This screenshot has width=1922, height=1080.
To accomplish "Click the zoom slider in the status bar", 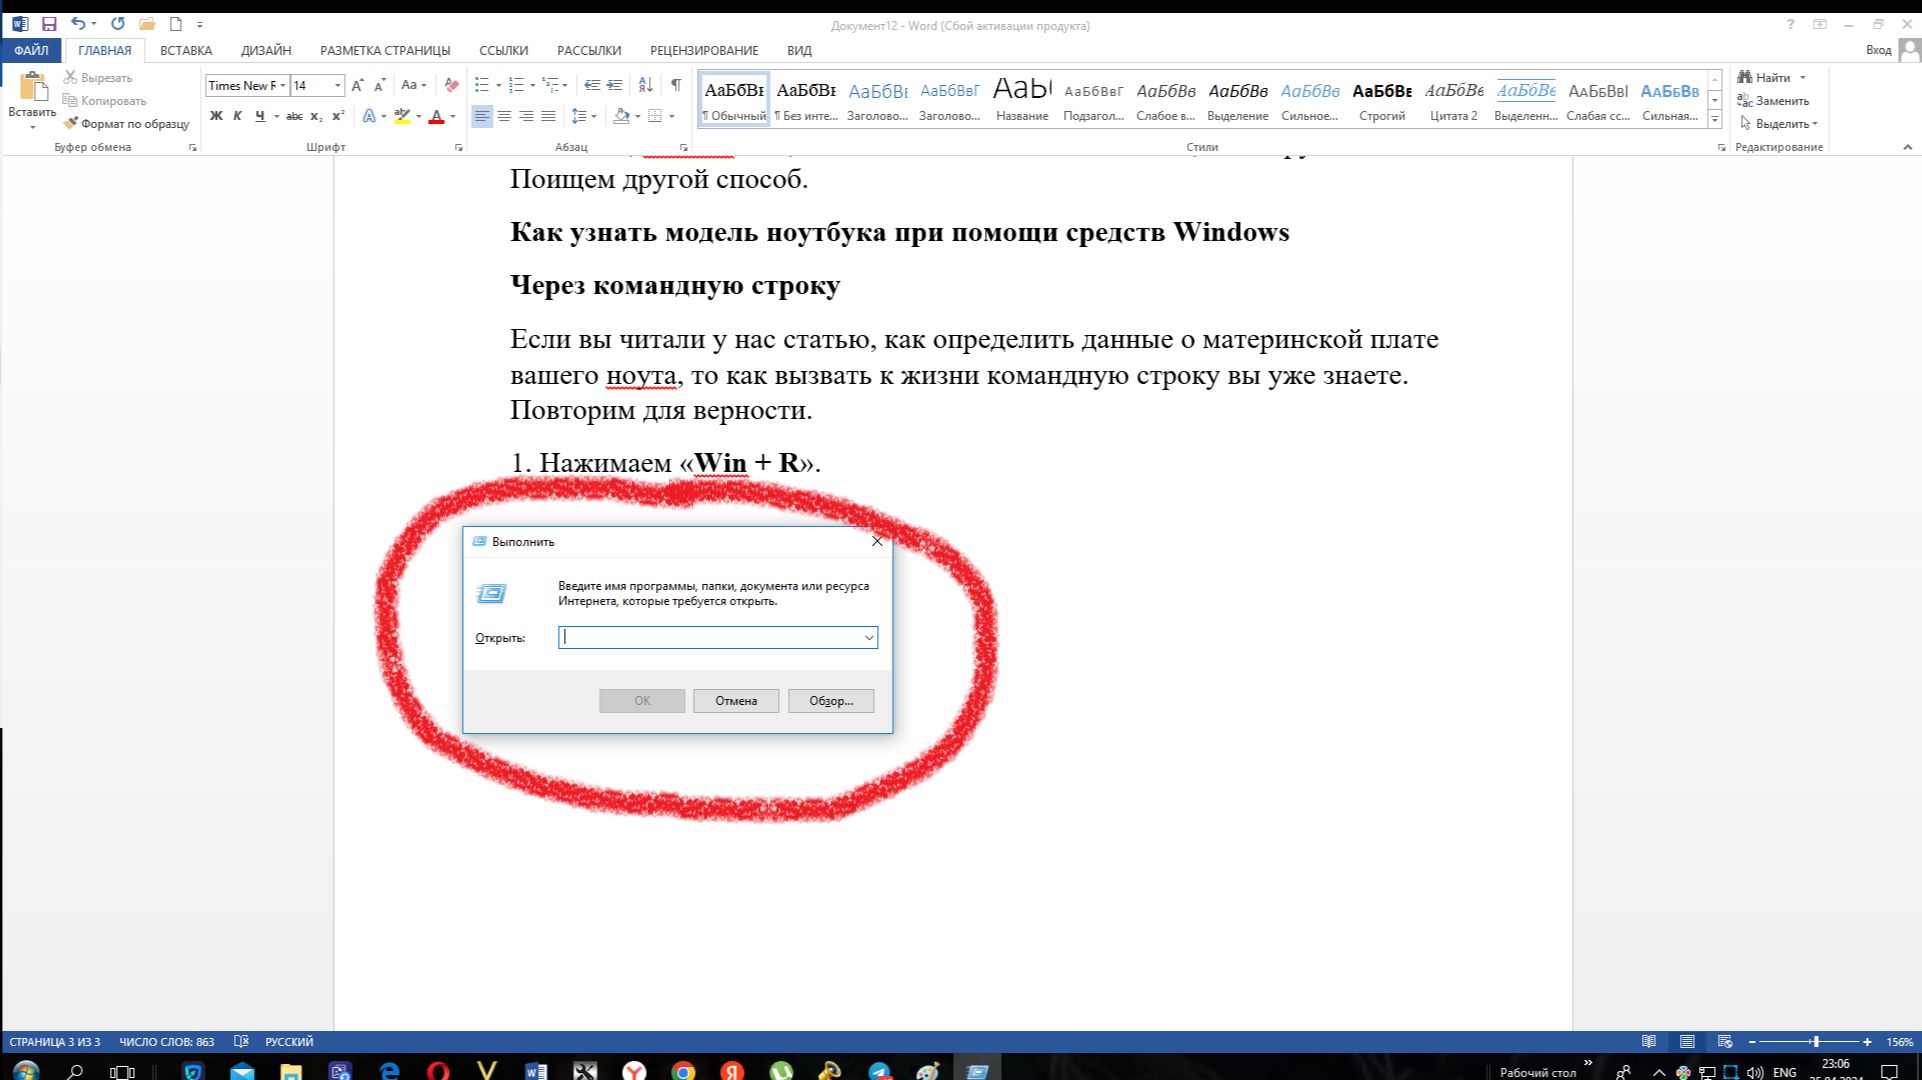I will pos(1815,1041).
